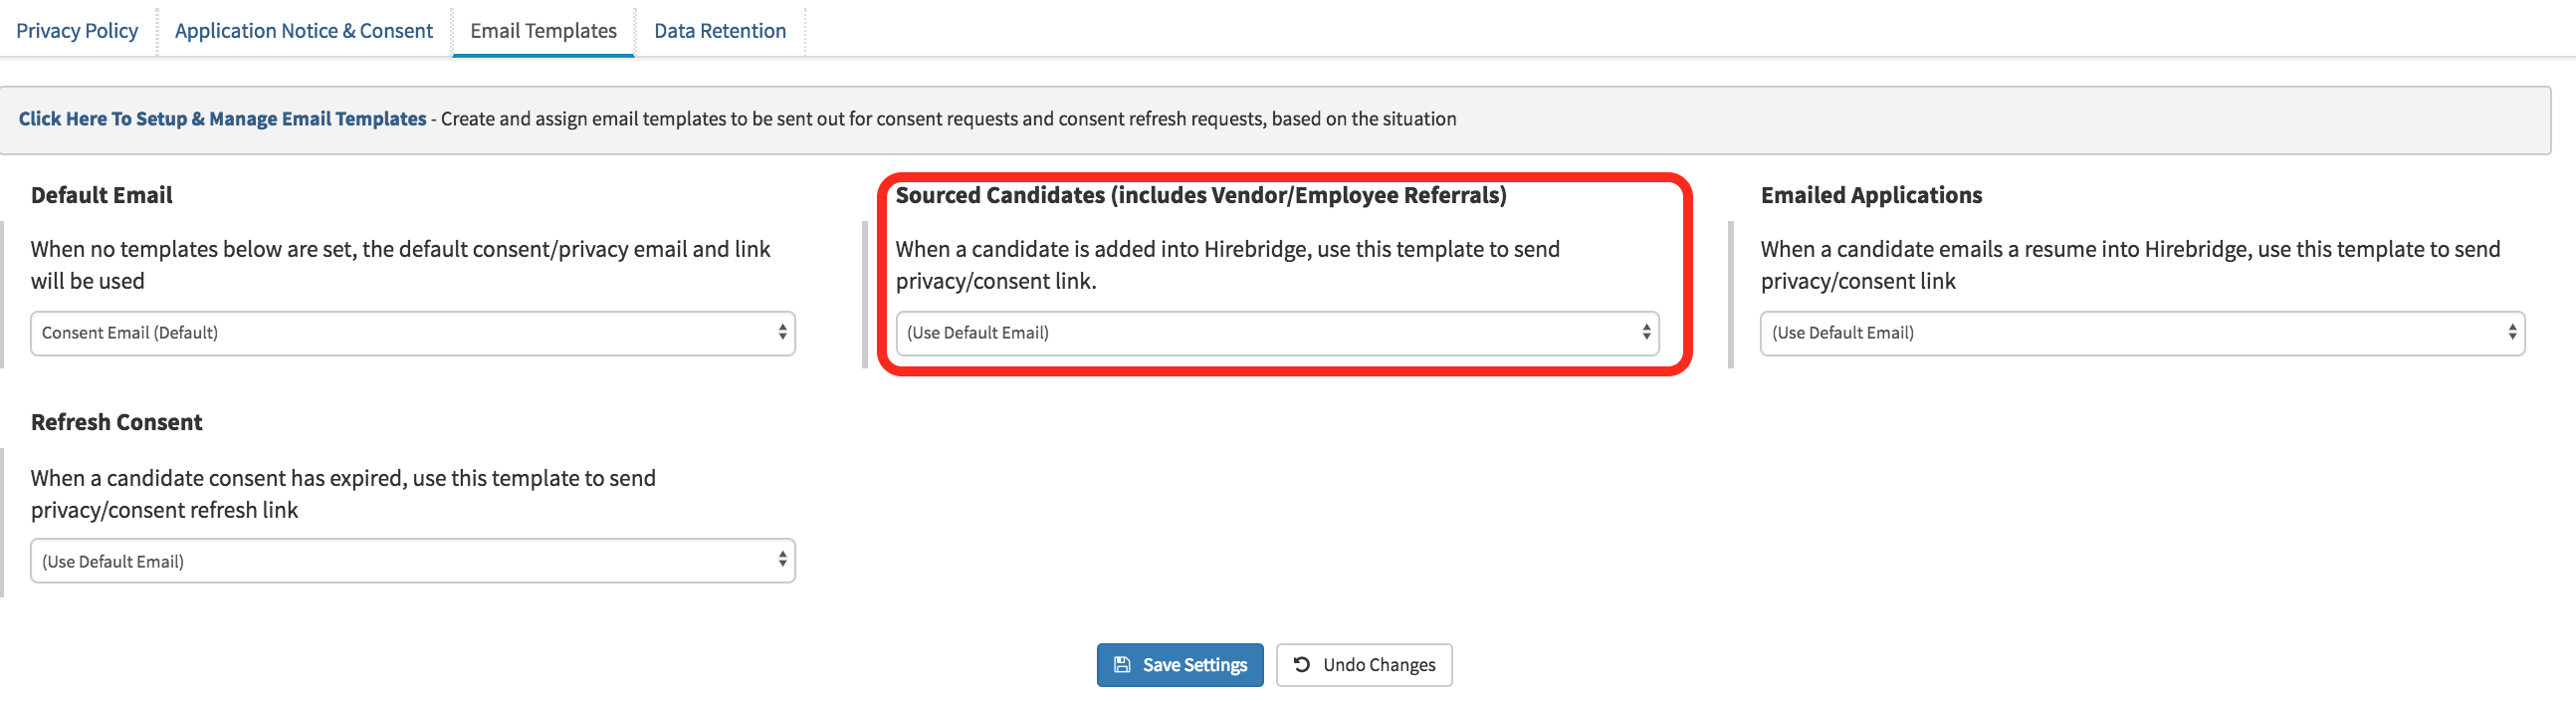This screenshot has height=701, width=2576.
Task: Click the stepper arrows on Sourced Candidates dropdown
Action: point(1645,333)
